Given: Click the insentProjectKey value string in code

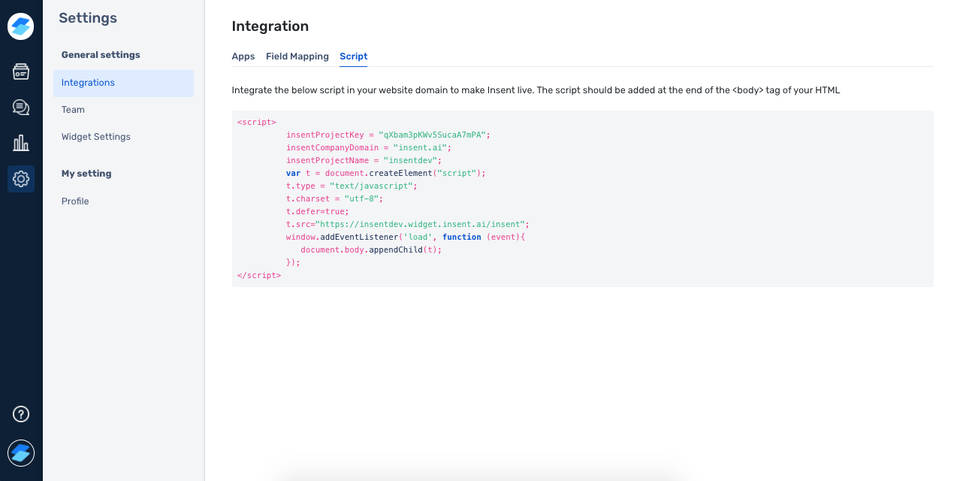Looking at the screenshot, I should coord(431,135).
